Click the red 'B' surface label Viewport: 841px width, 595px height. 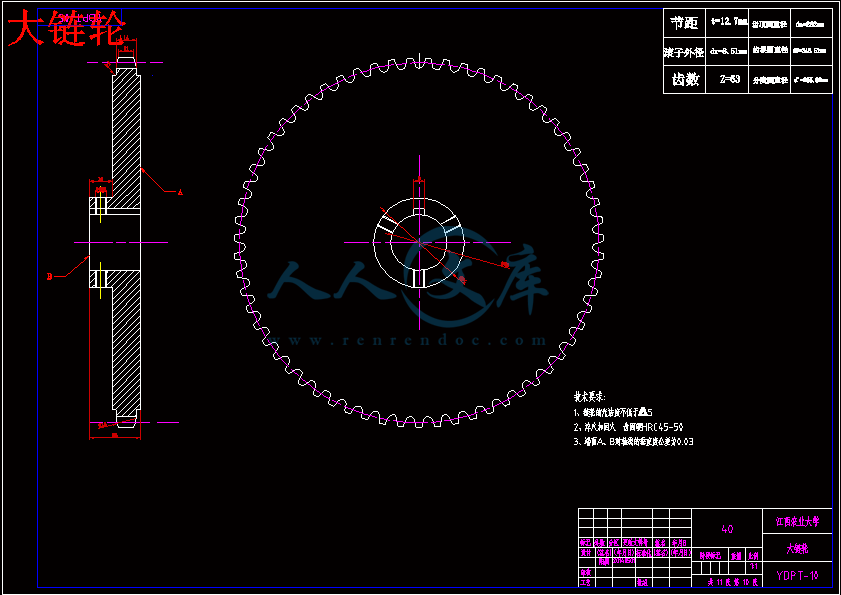point(49,276)
